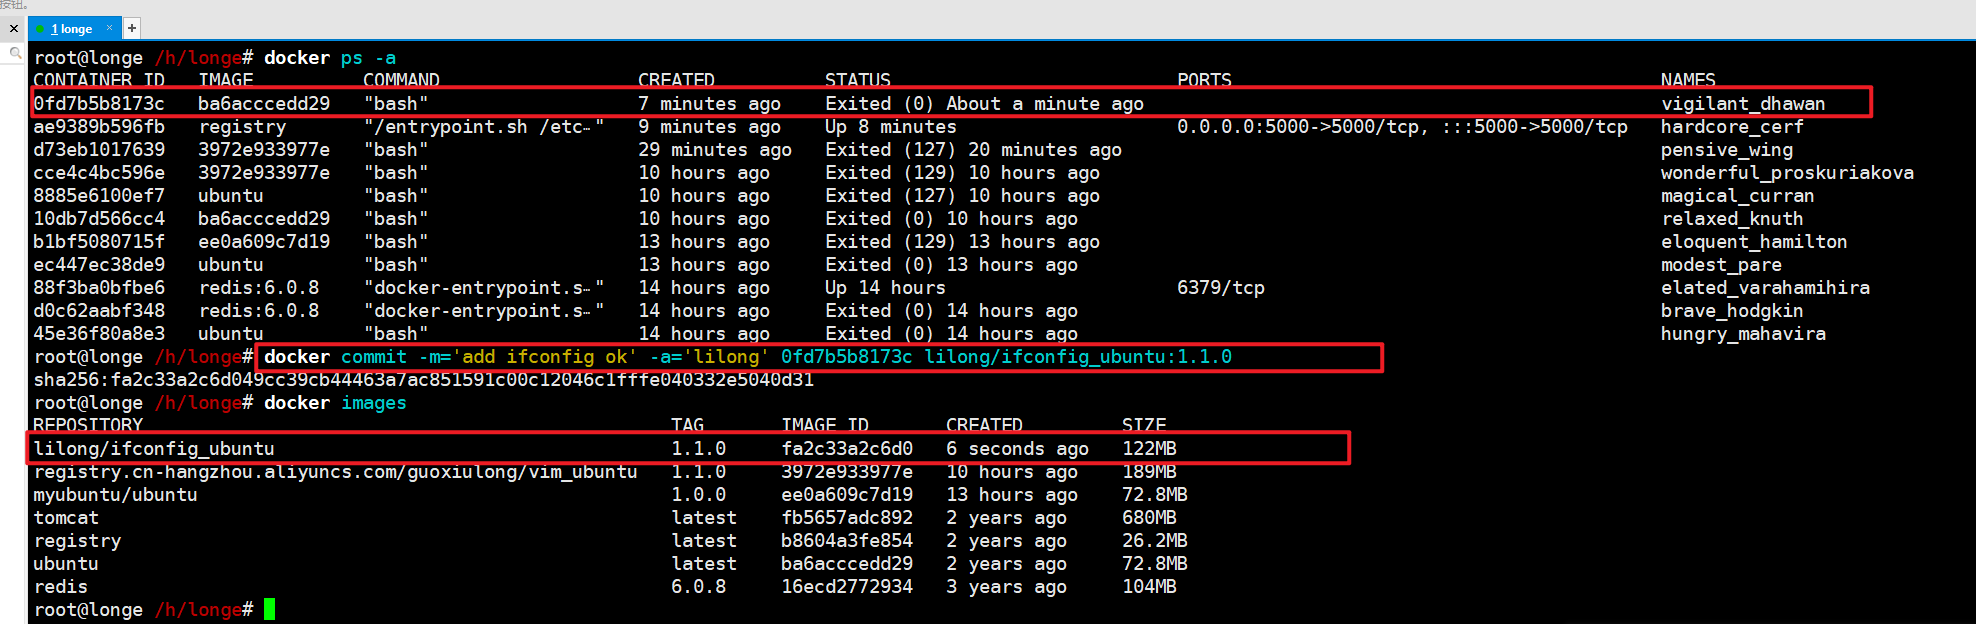This screenshot has height=624, width=1976.
Task: Click the green cursor at the last prompt
Action: [x=269, y=609]
